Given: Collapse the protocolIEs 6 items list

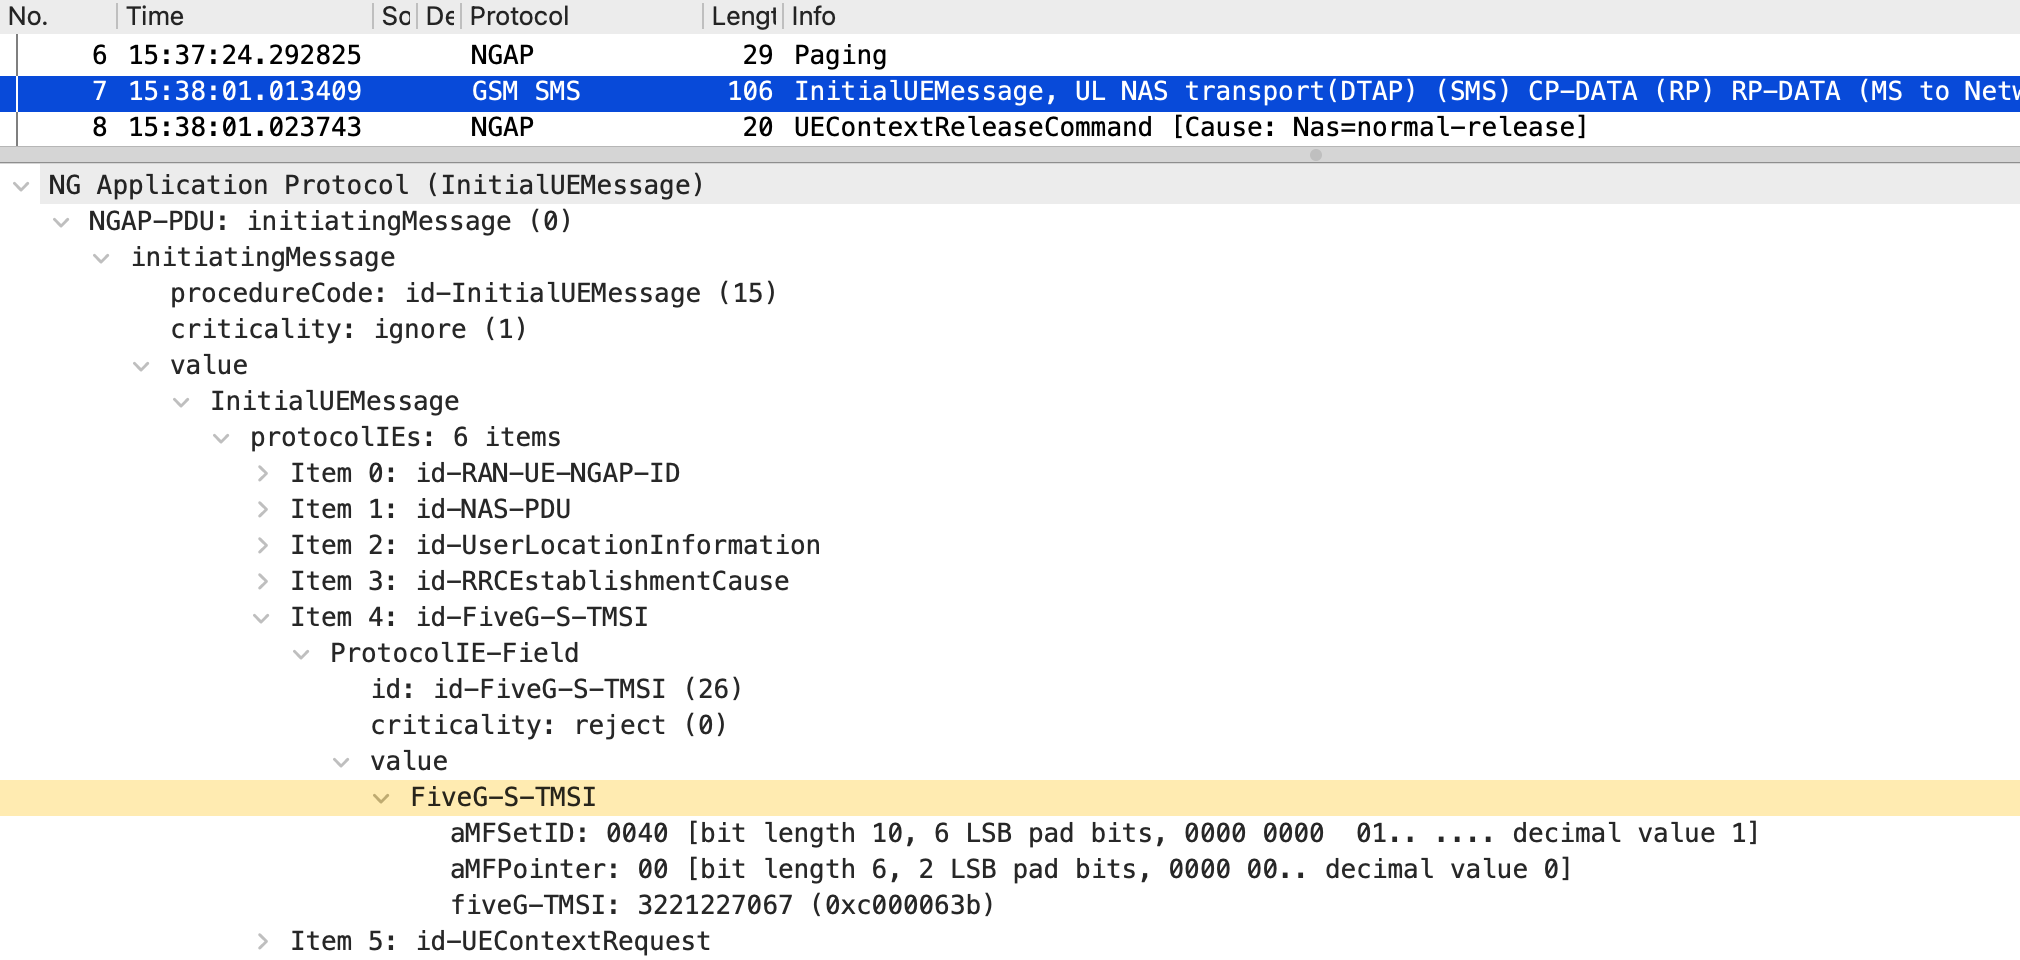Looking at the screenshot, I should click(221, 438).
